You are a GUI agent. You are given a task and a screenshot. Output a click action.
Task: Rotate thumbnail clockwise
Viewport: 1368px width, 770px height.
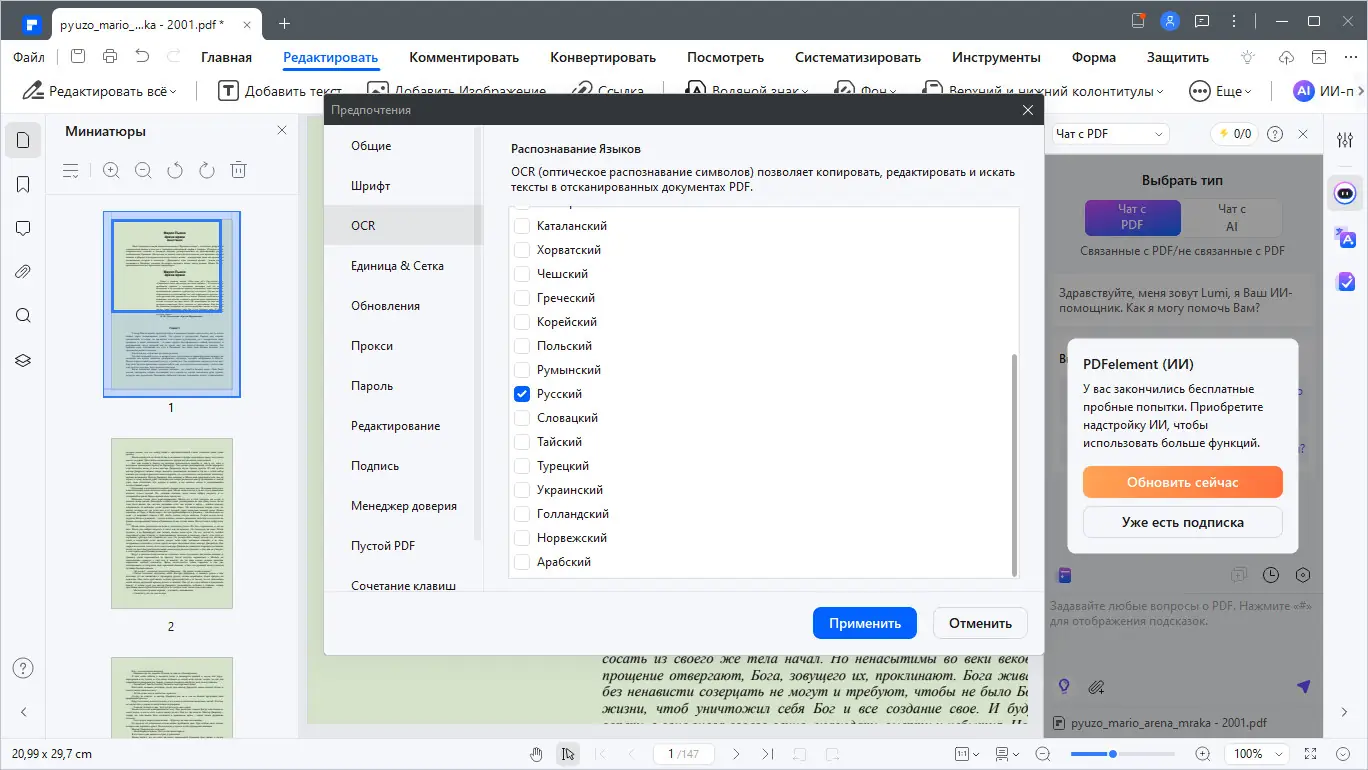207,171
